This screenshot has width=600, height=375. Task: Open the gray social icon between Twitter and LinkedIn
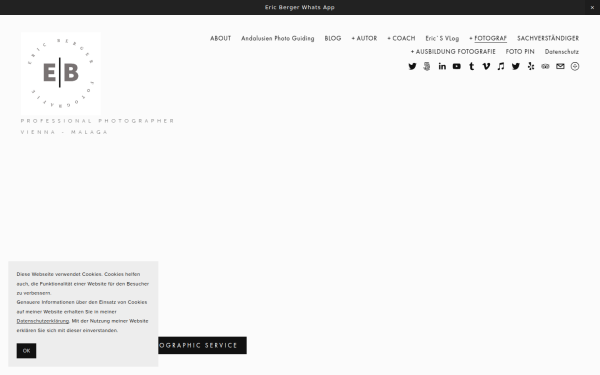427,66
